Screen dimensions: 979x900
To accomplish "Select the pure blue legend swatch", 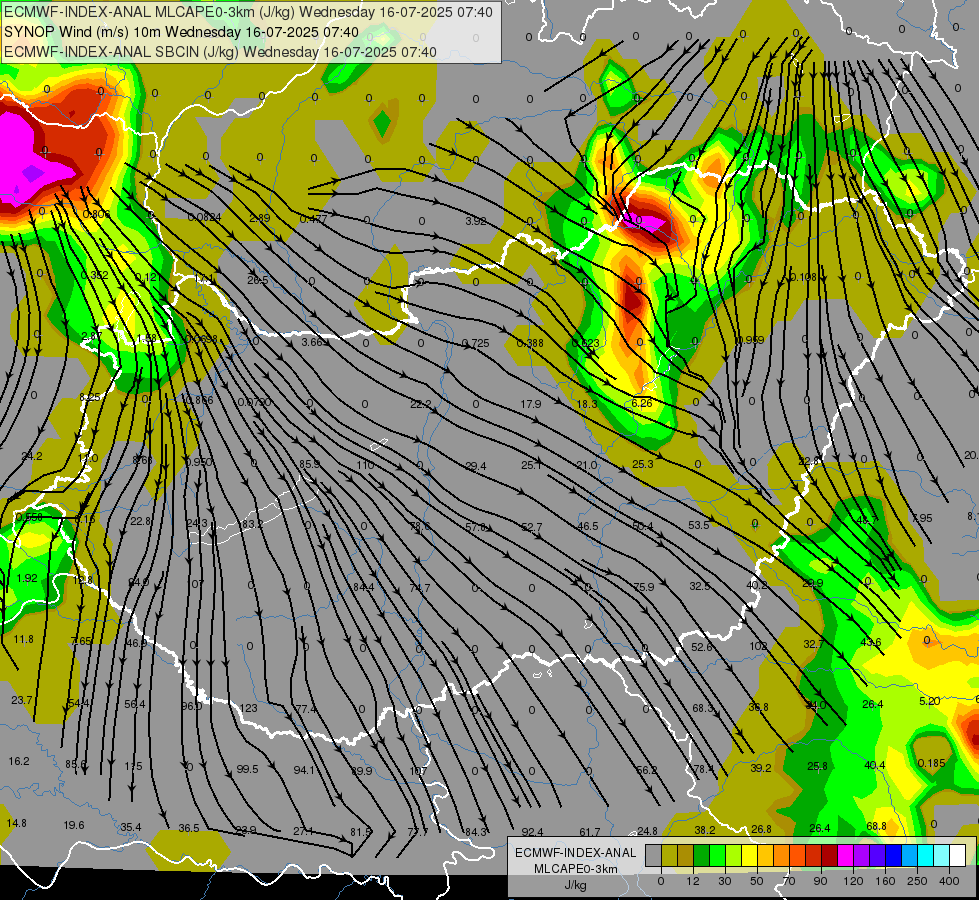I will [x=893, y=855].
